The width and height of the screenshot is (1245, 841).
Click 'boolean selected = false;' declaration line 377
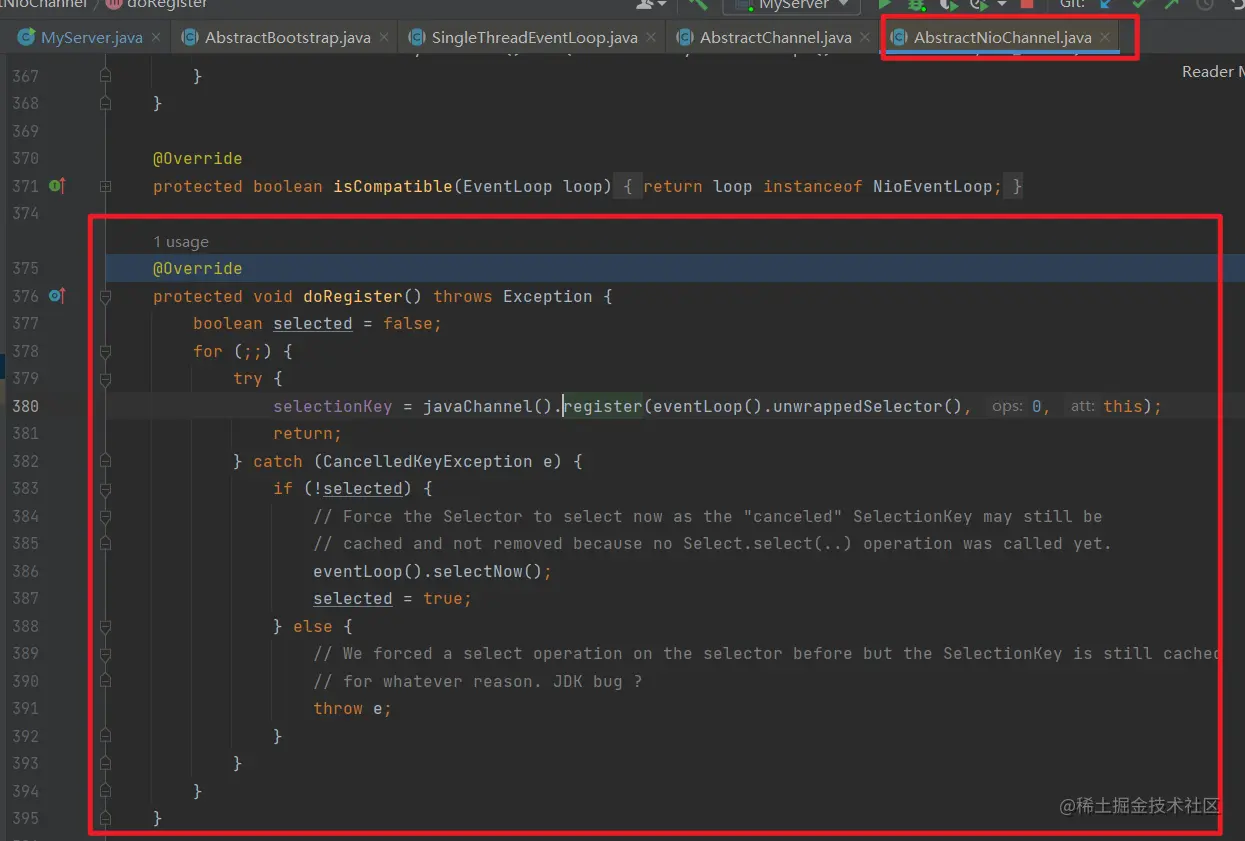point(318,323)
